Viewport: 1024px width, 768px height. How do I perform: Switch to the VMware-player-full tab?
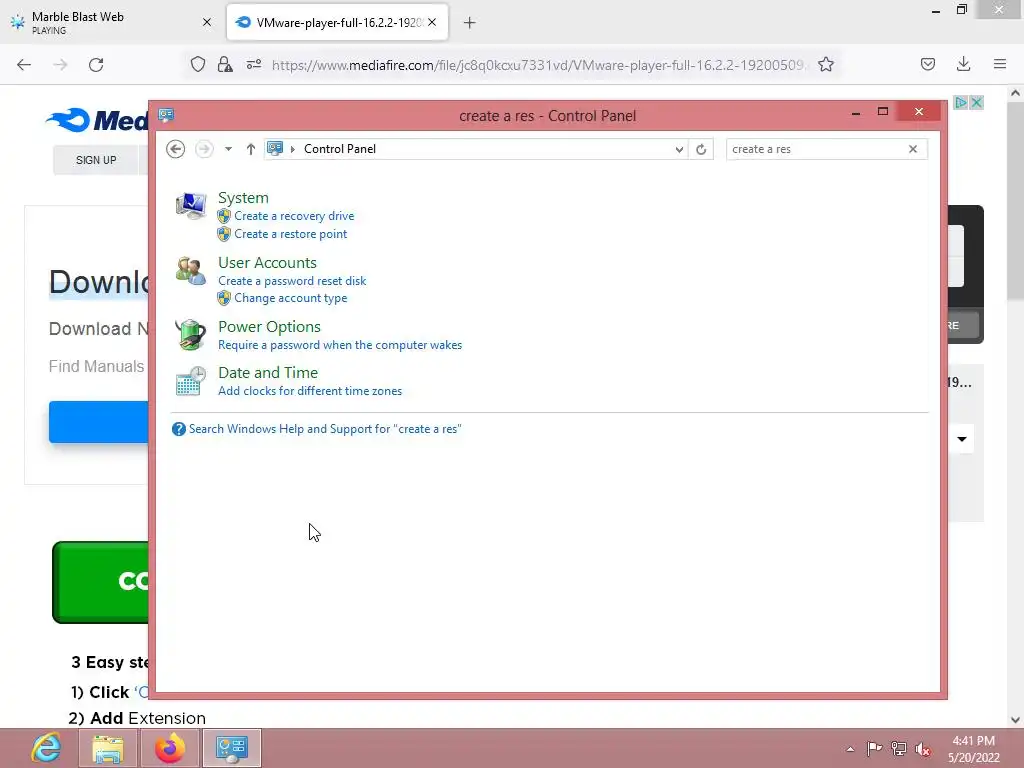(337, 22)
